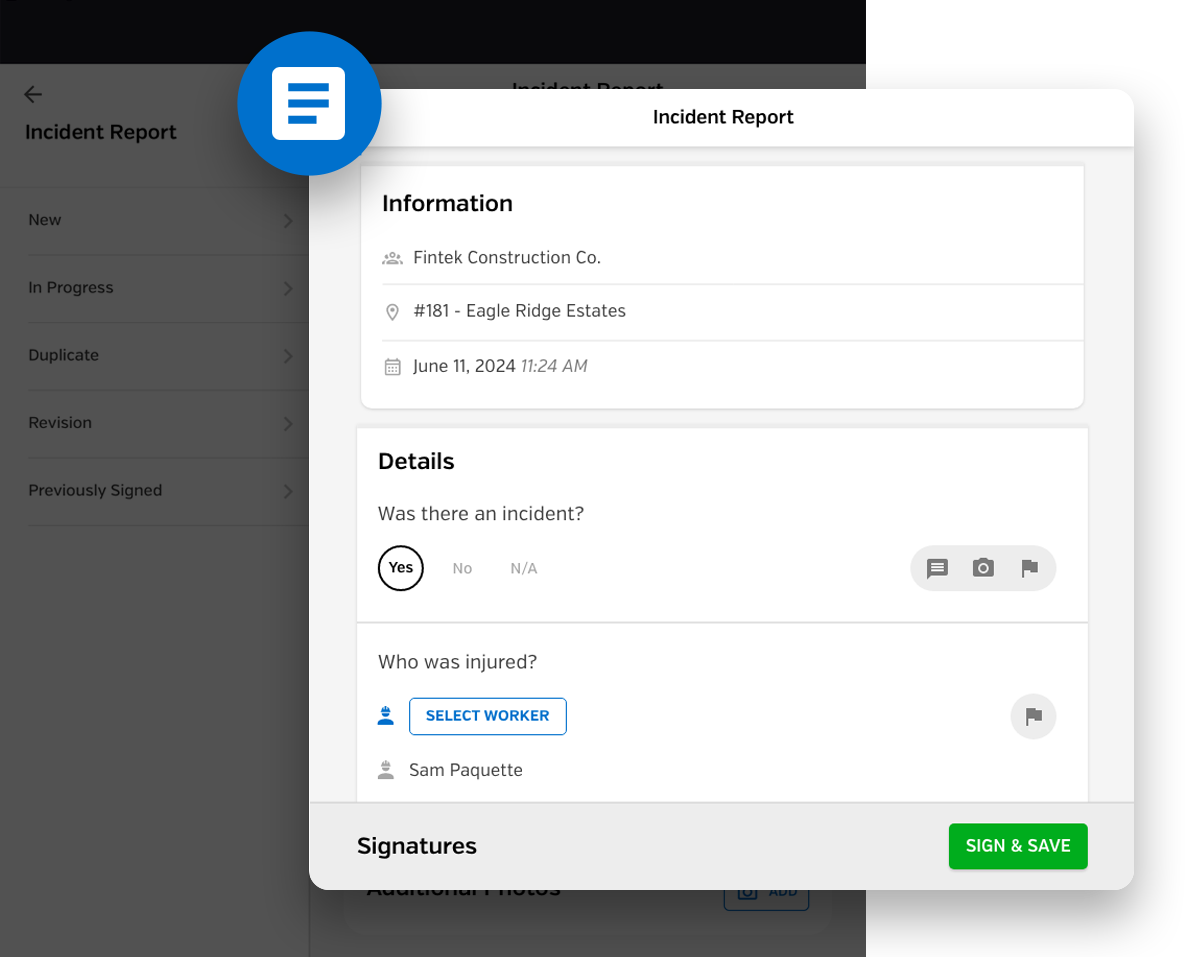Flag the 'Who was injured?' question
Viewport: 1200px width, 957px height.
(1033, 716)
